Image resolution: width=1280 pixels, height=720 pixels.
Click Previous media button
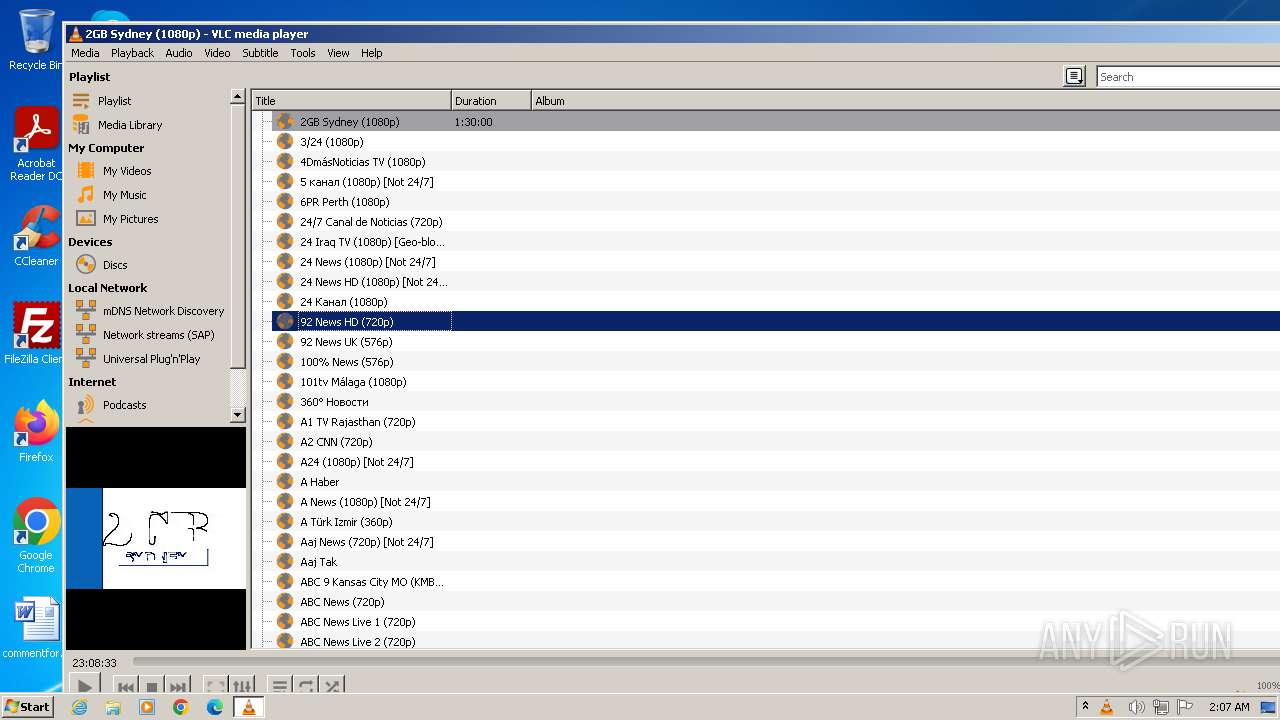(126, 686)
